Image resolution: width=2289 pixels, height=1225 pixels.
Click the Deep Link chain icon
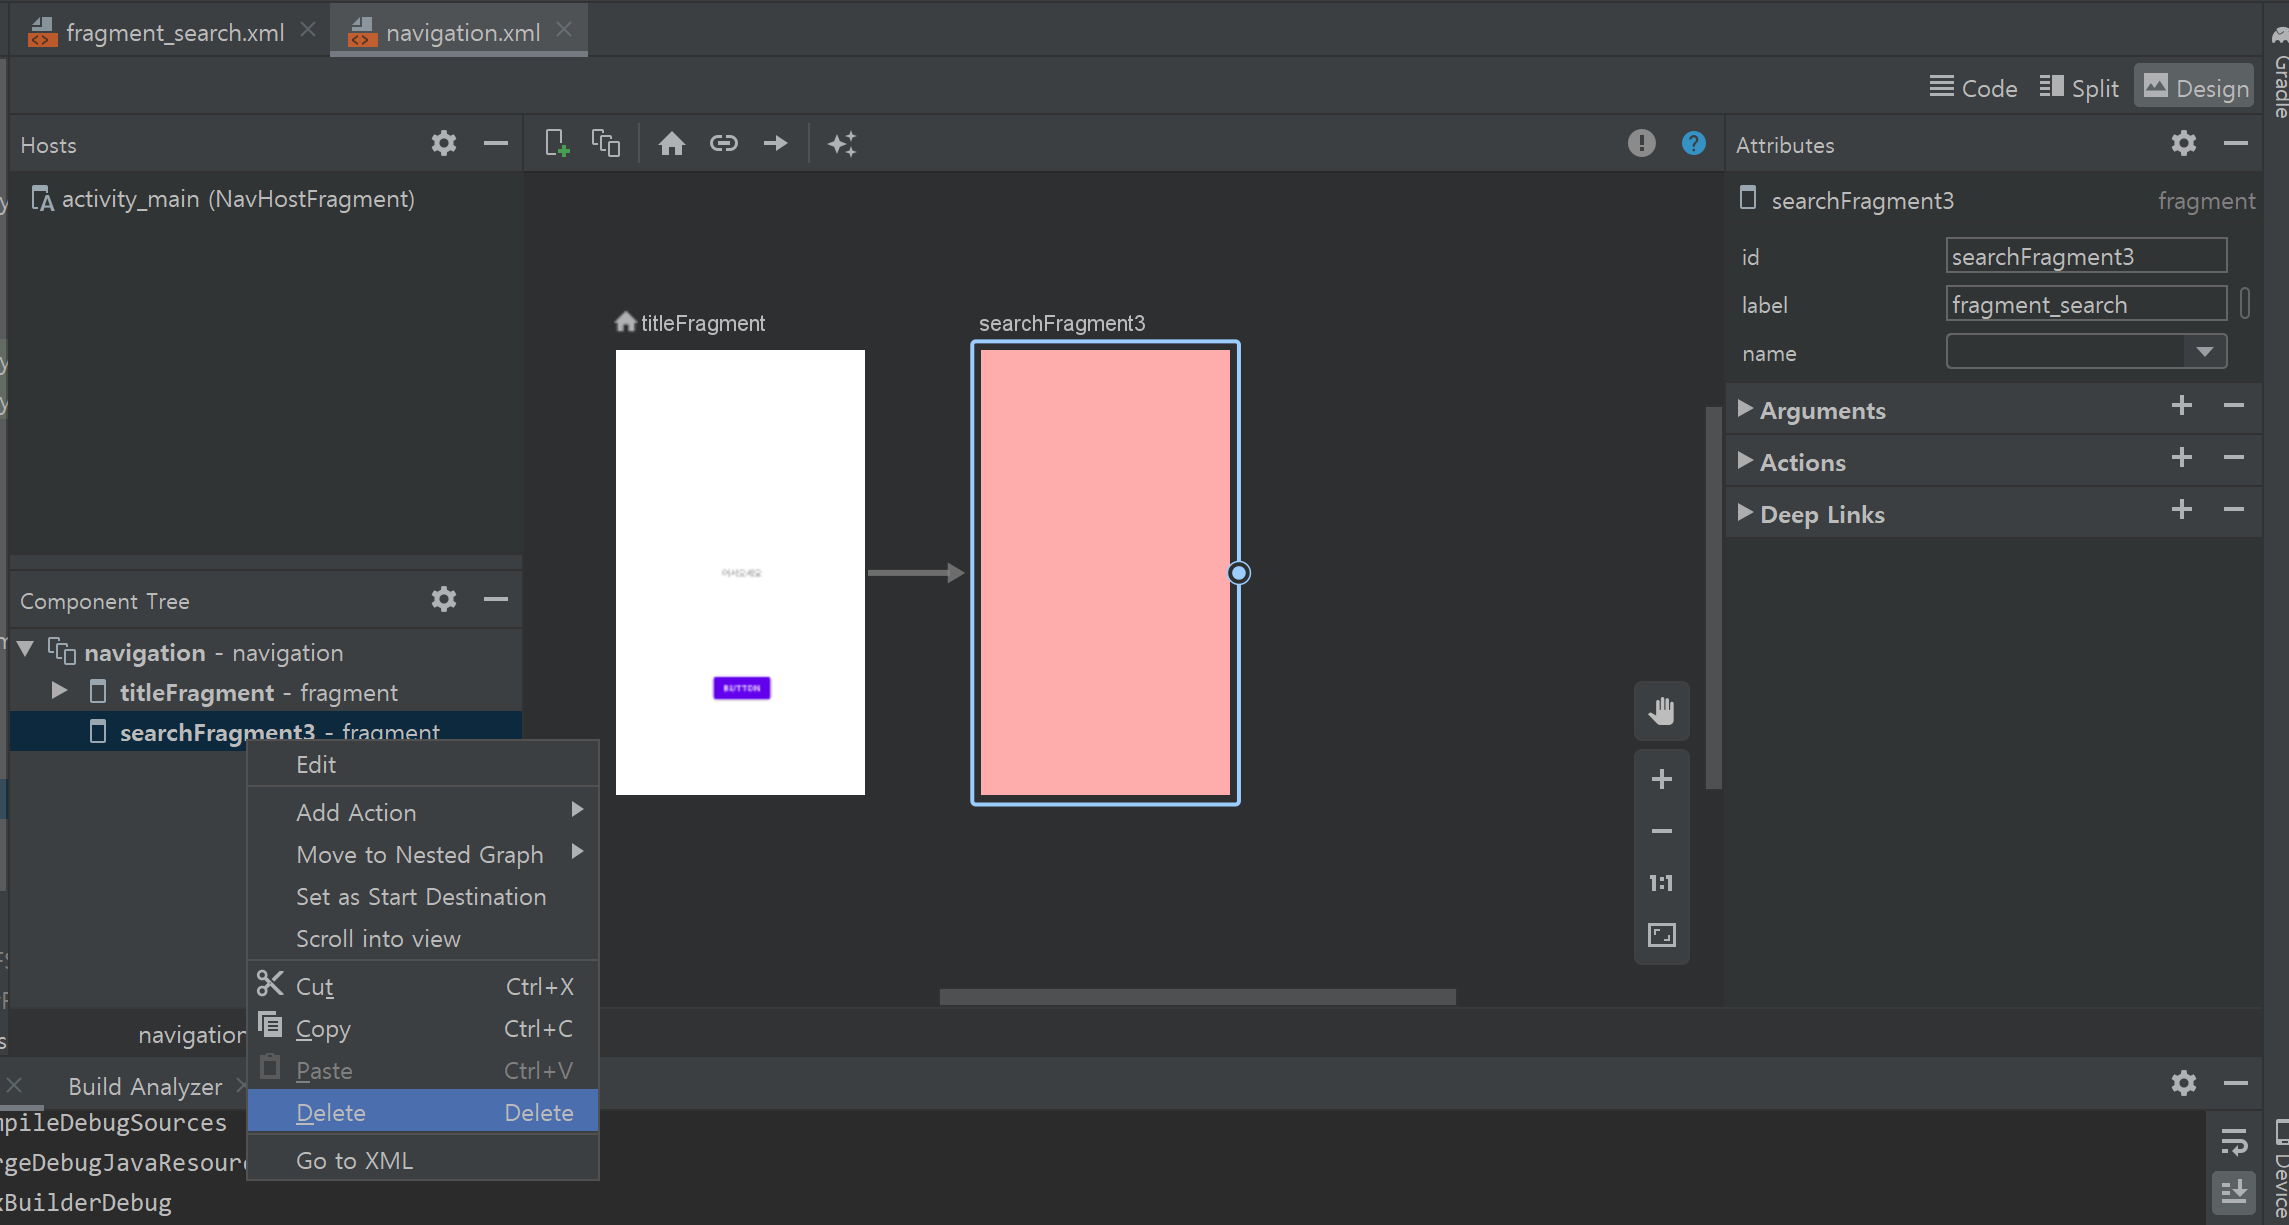pos(724,144)
